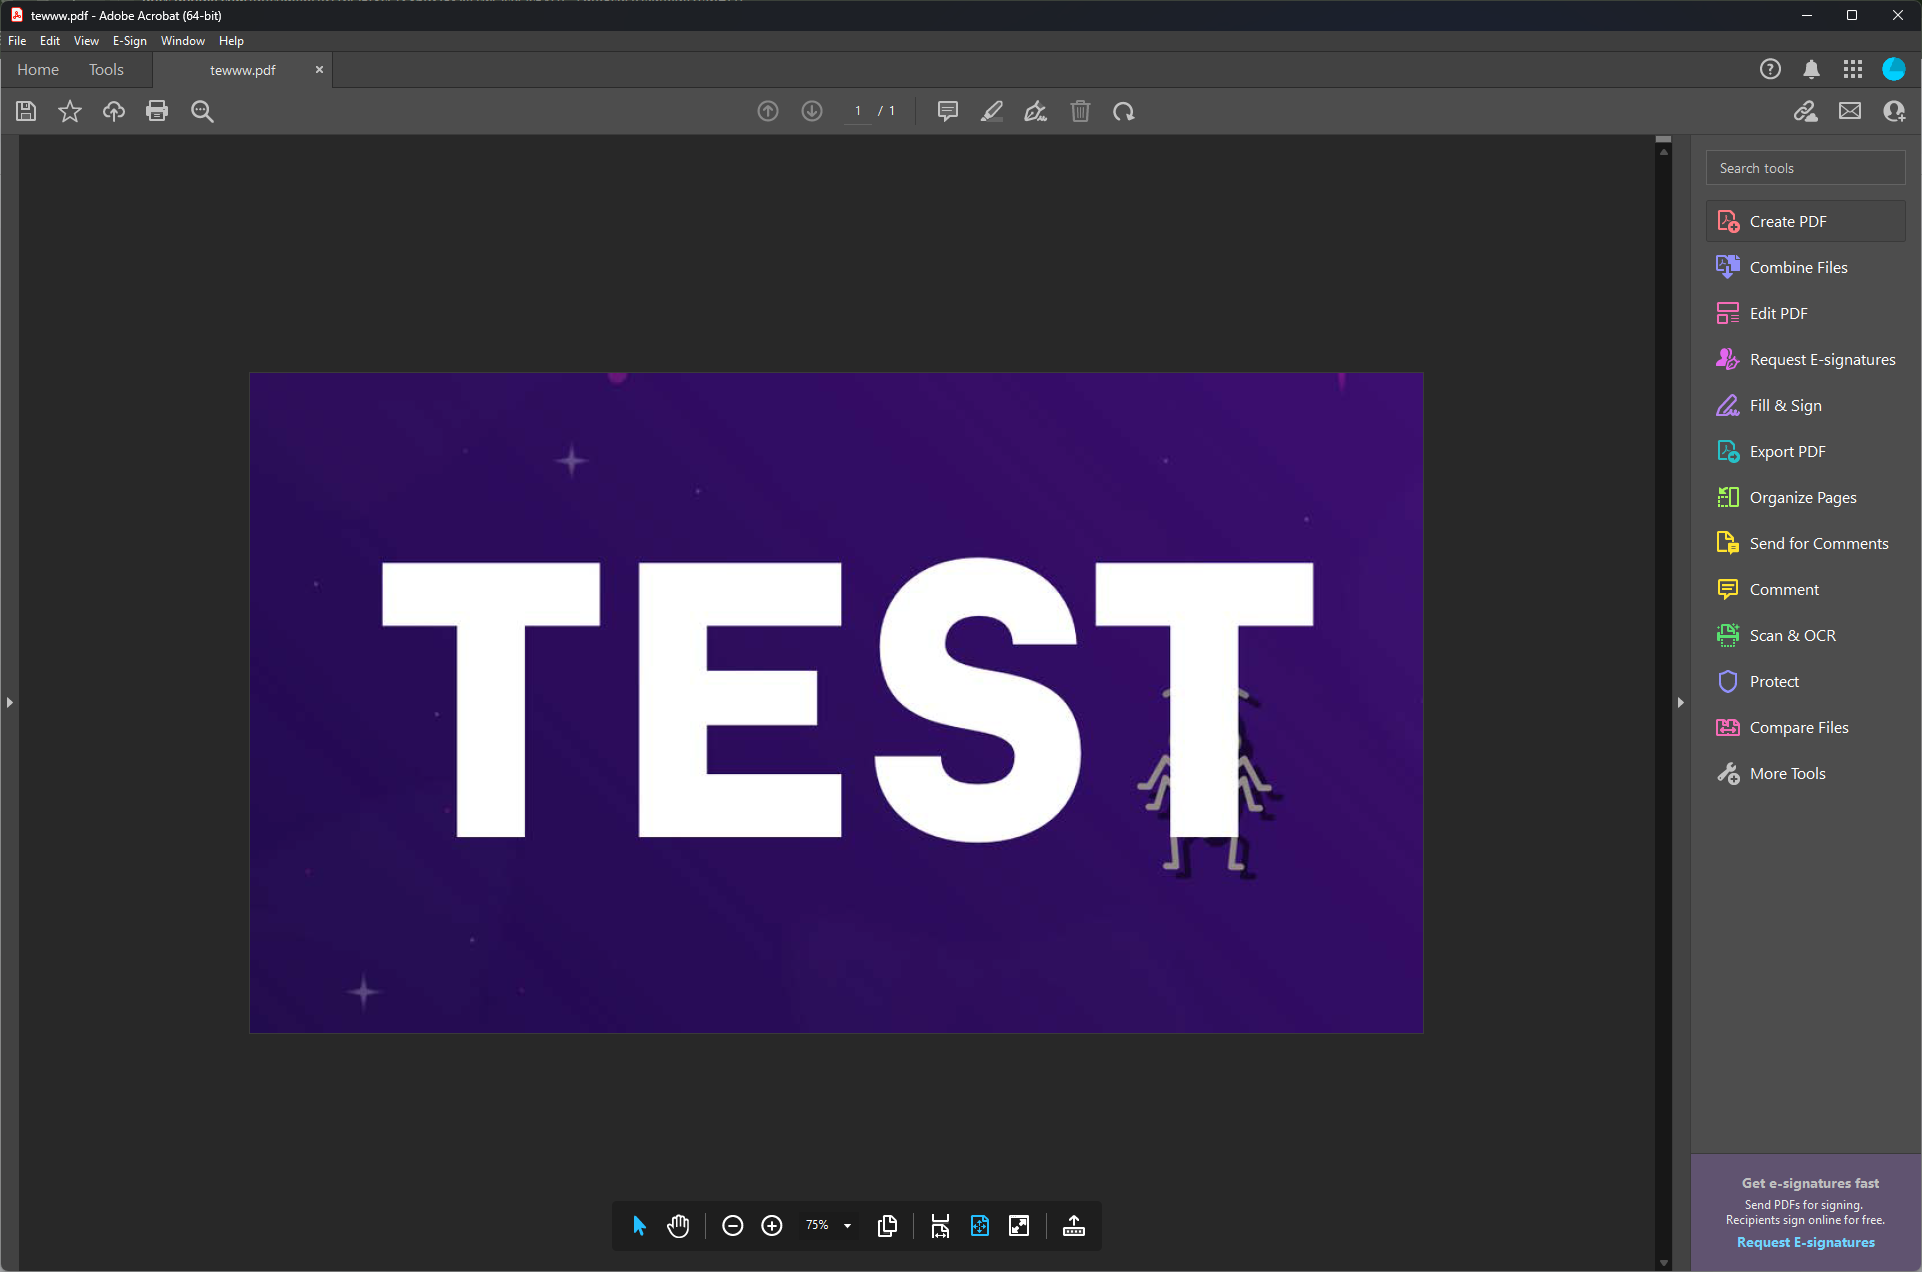The image size is (1922, 1272).
Task: Click the Rotate page icon
Action: [1124, 111]
